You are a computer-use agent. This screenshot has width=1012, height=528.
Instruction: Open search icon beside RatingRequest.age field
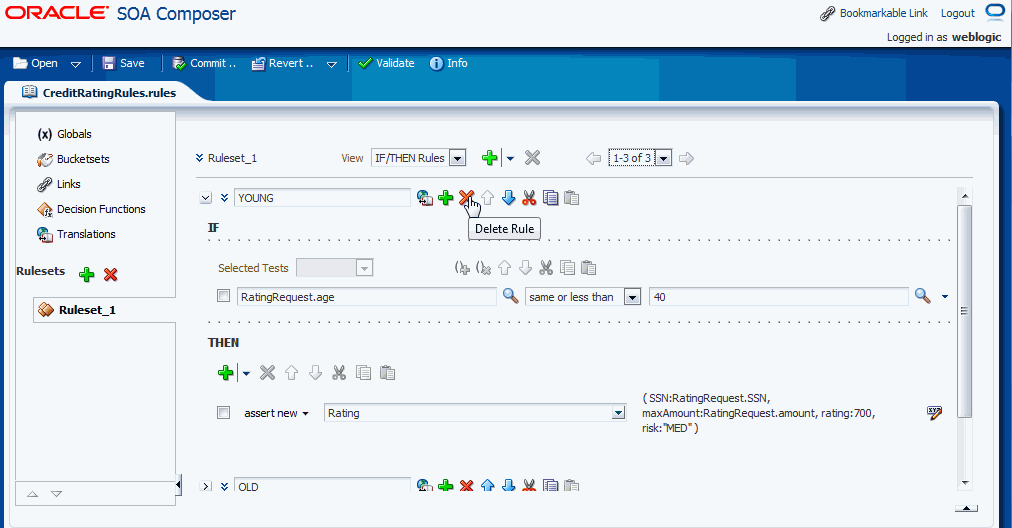point(511,296)
